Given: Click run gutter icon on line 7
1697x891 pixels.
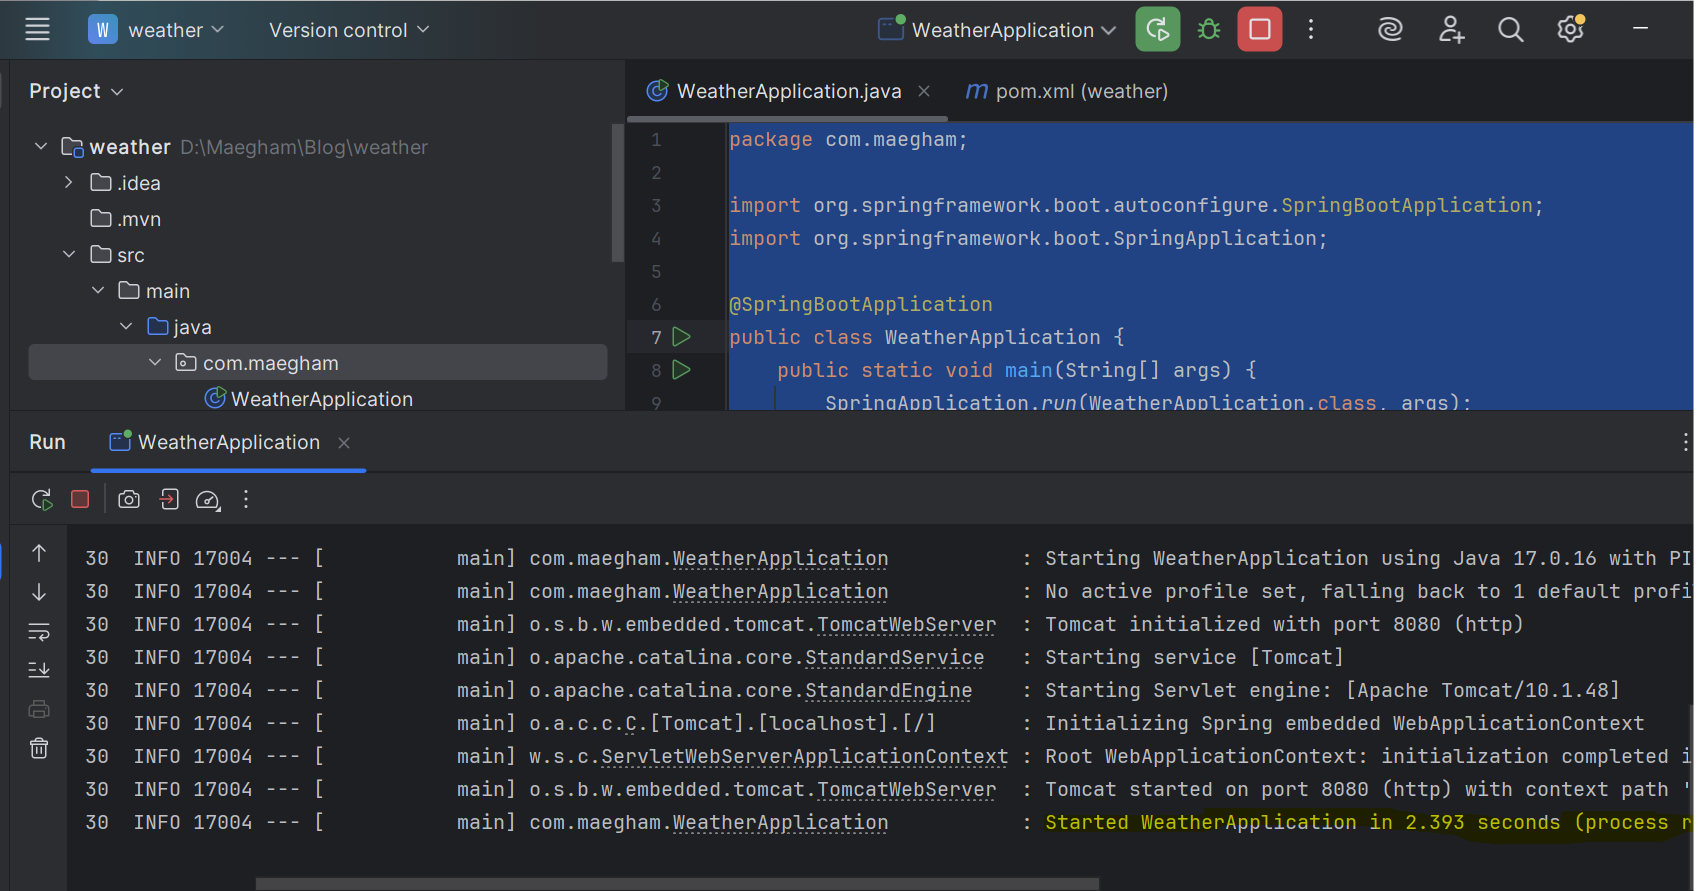Looking at the screenshot, I should pyautogui.click(x=682, y=337).
